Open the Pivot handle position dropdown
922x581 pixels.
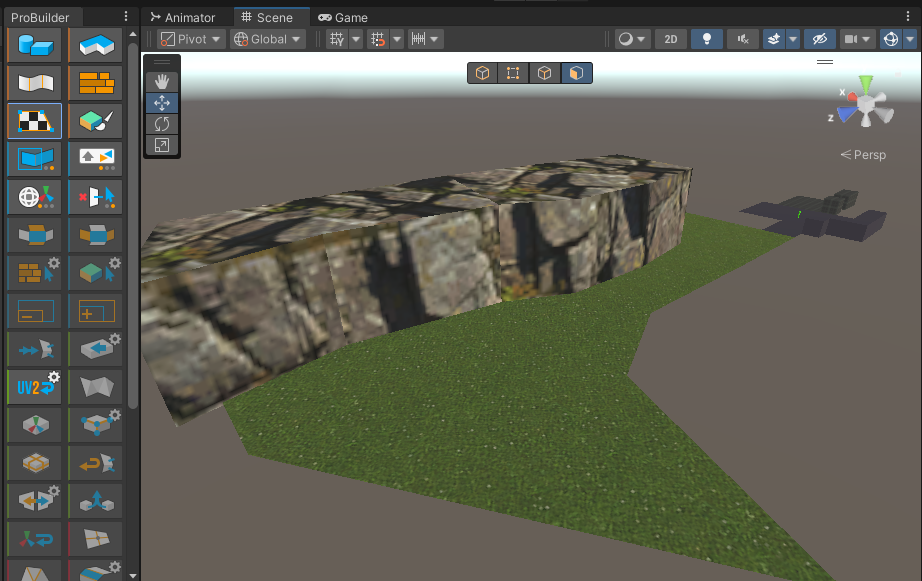[x=191, y=39]
